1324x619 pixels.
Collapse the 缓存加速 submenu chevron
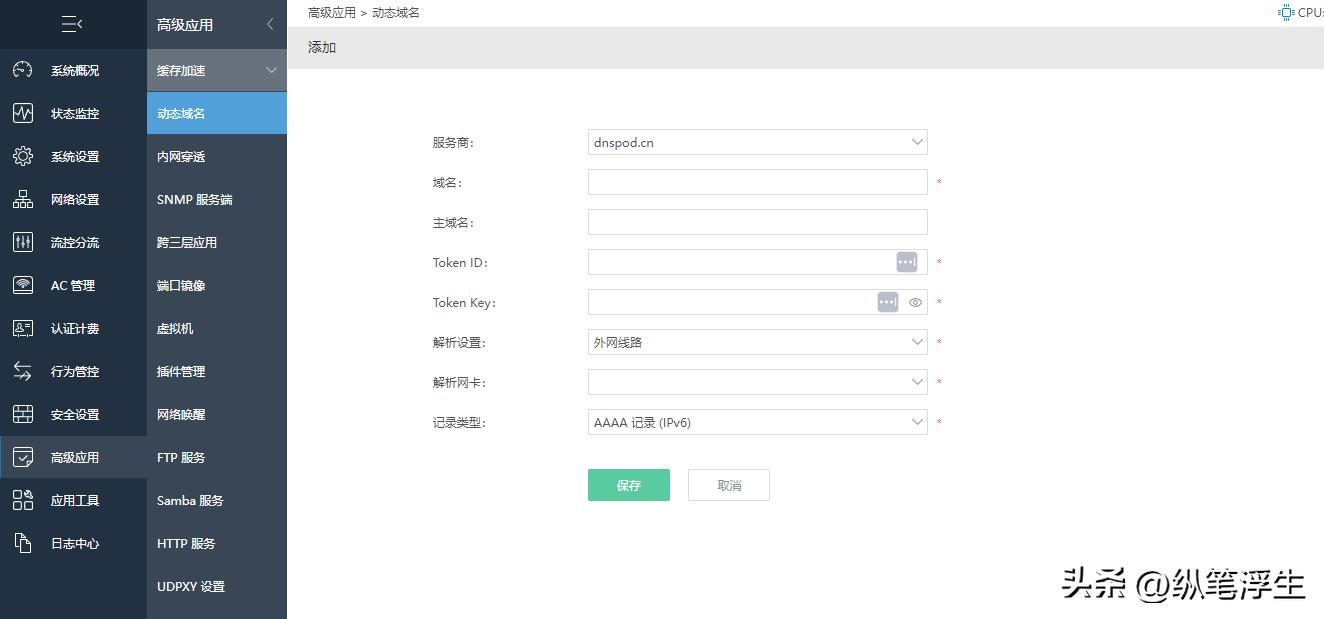point(270,70)
